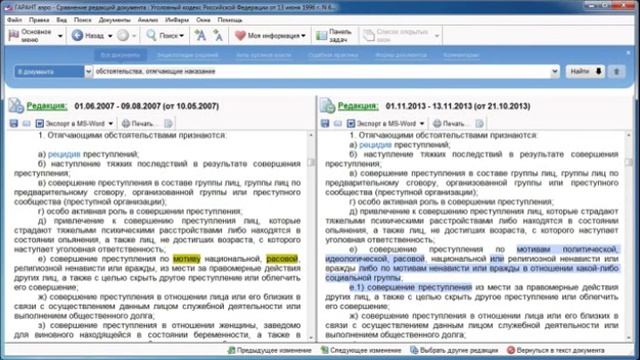Open print preview icon in 2013 pane
The width and height of the screenshot is (640, 360).
[x=479, y=123]
